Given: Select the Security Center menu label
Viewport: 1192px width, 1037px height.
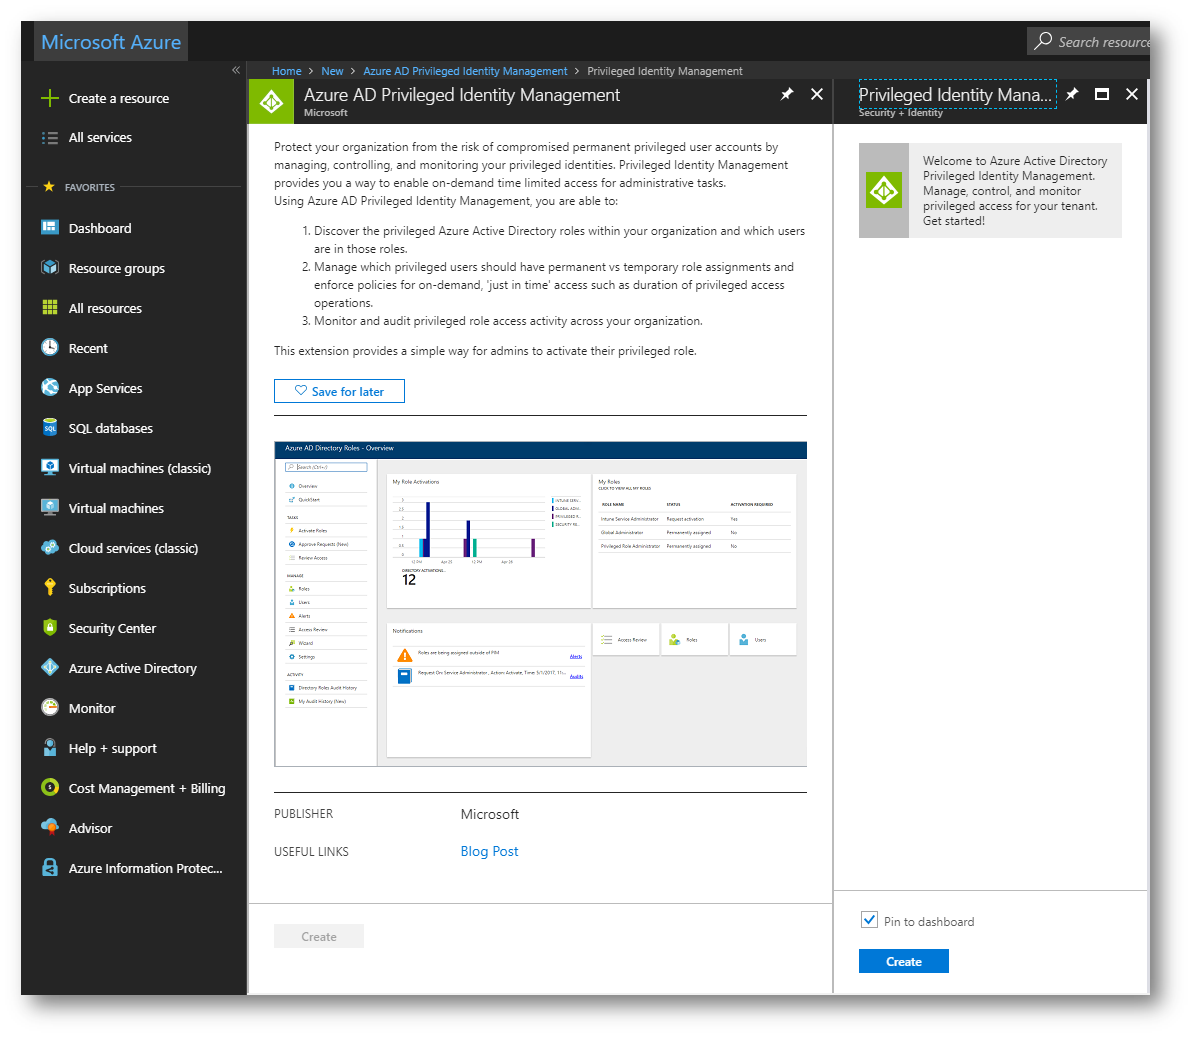Looking at the screenshot, I should click(112, 629).
